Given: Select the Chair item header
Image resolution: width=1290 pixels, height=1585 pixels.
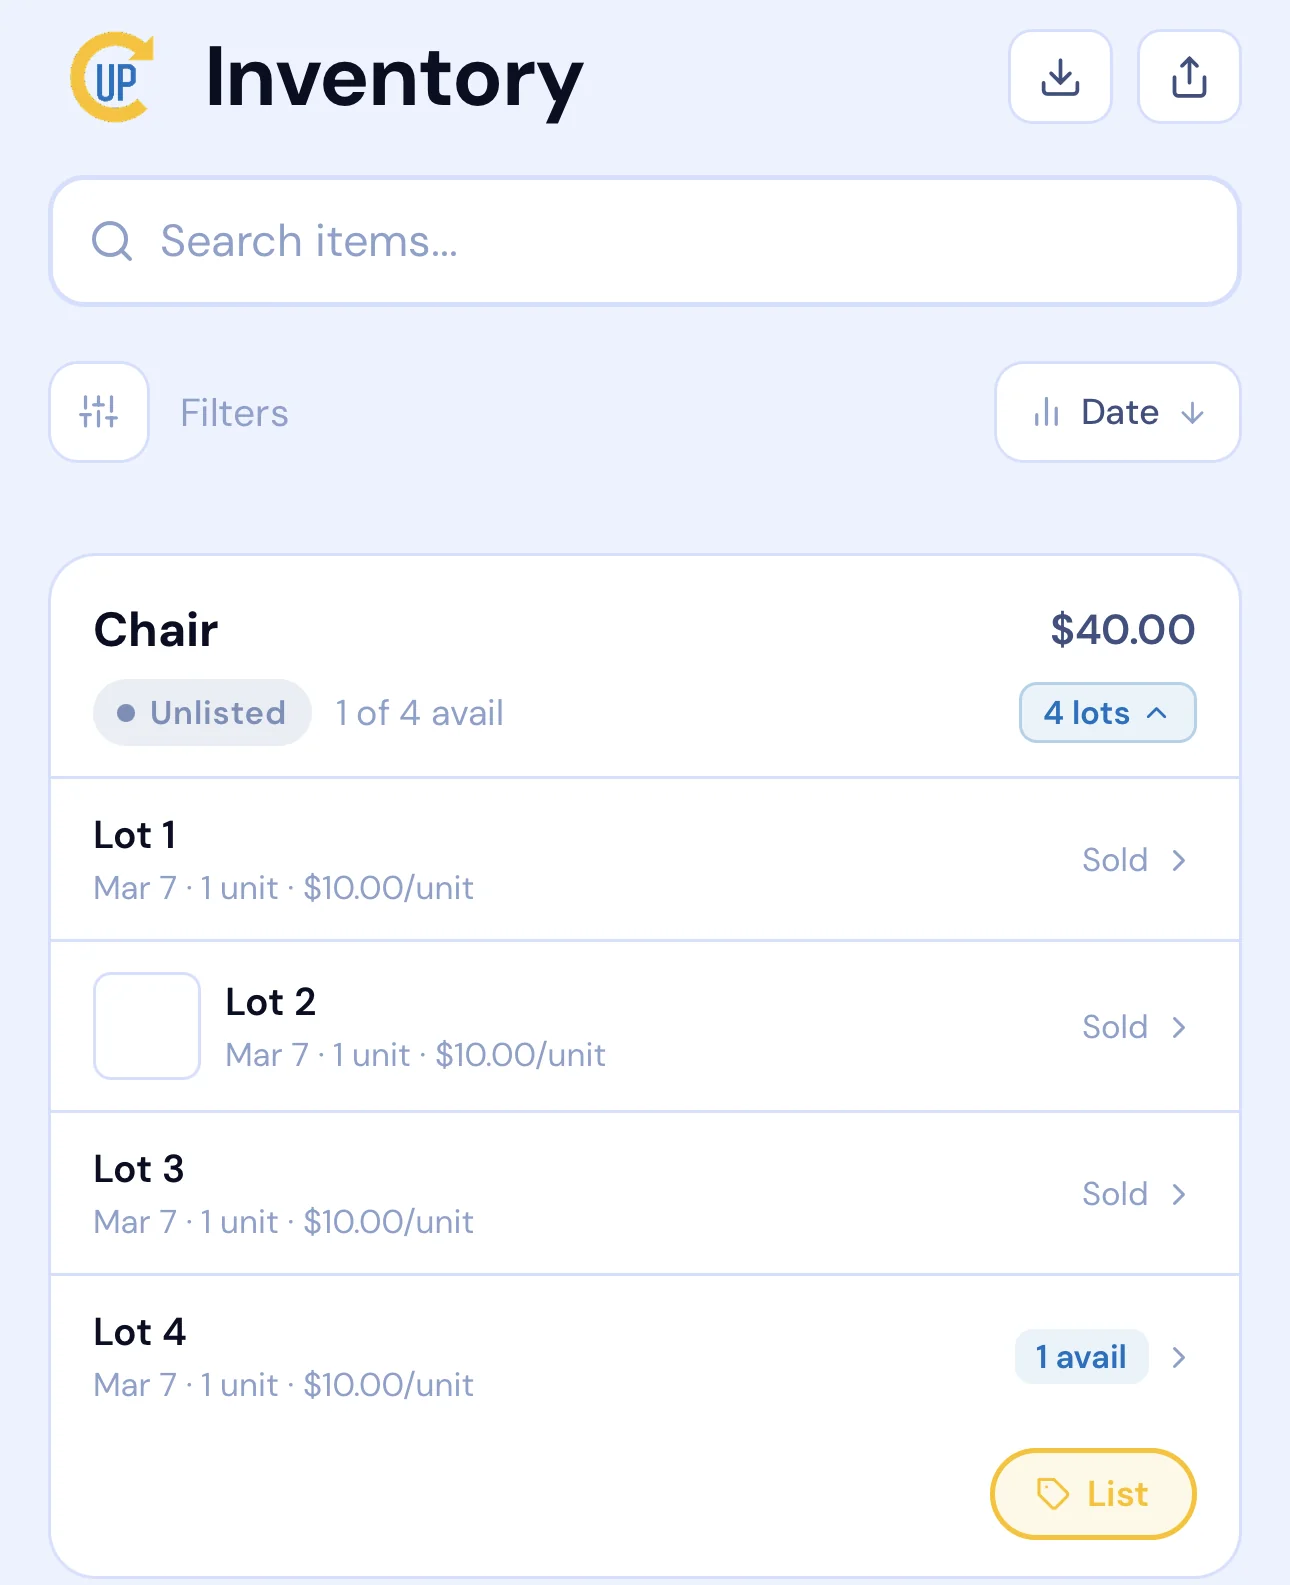Looking at the screenshot, I should pos(156,629).
